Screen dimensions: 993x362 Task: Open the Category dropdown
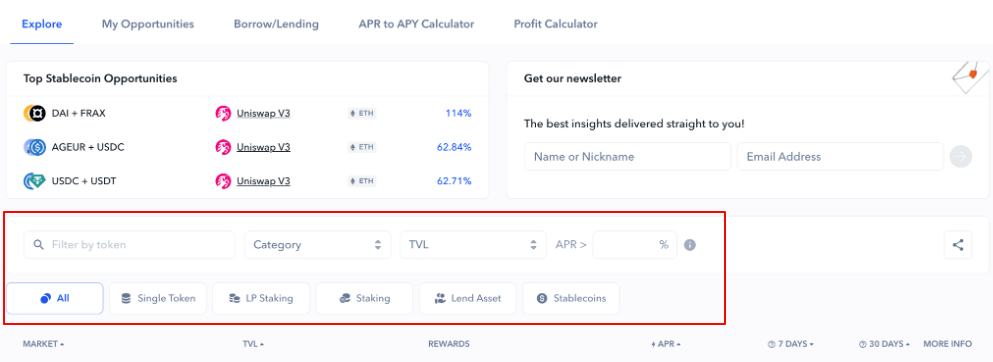[x=318, y=245]
